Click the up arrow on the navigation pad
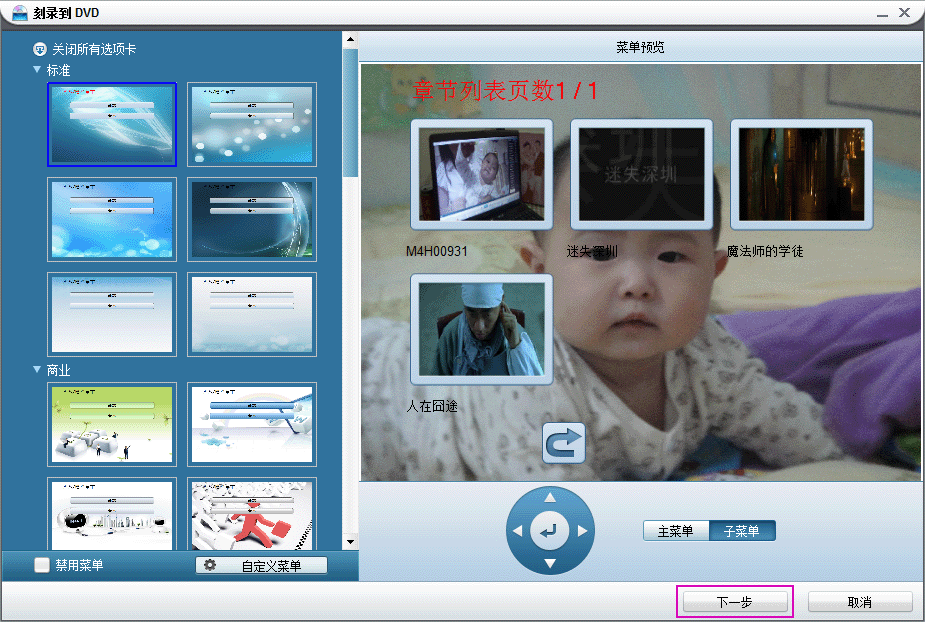 click(x=550, y=497)
